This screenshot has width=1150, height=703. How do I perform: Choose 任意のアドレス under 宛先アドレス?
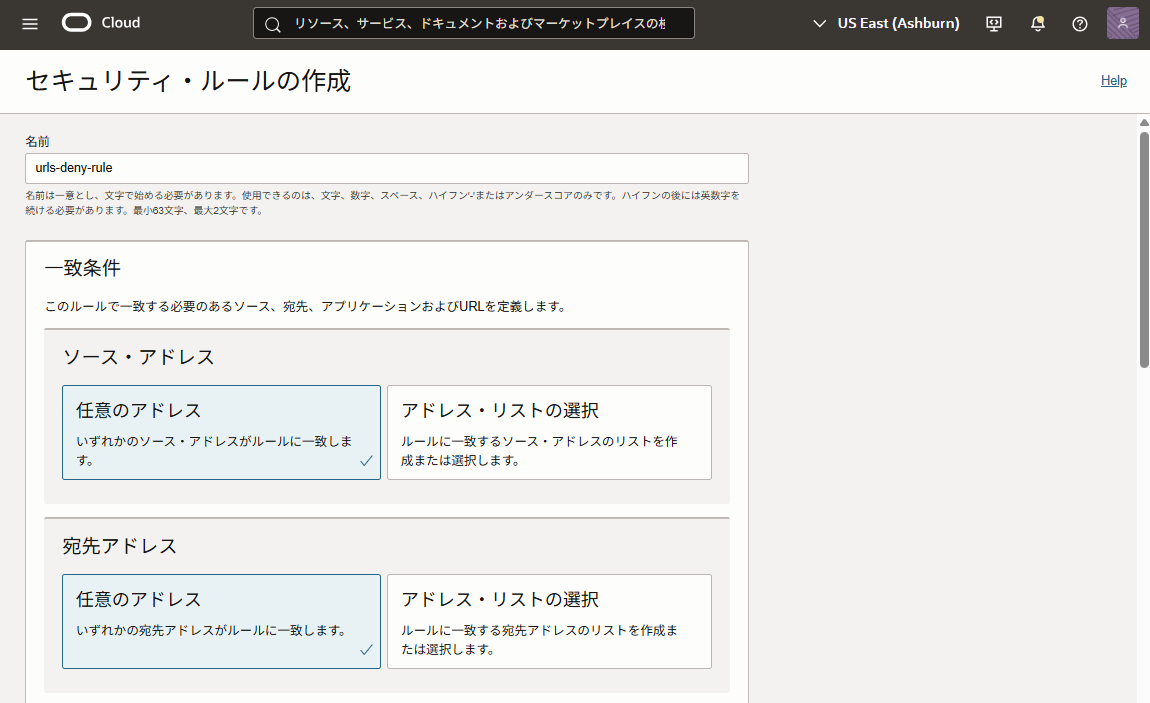(x=221, y=621)
